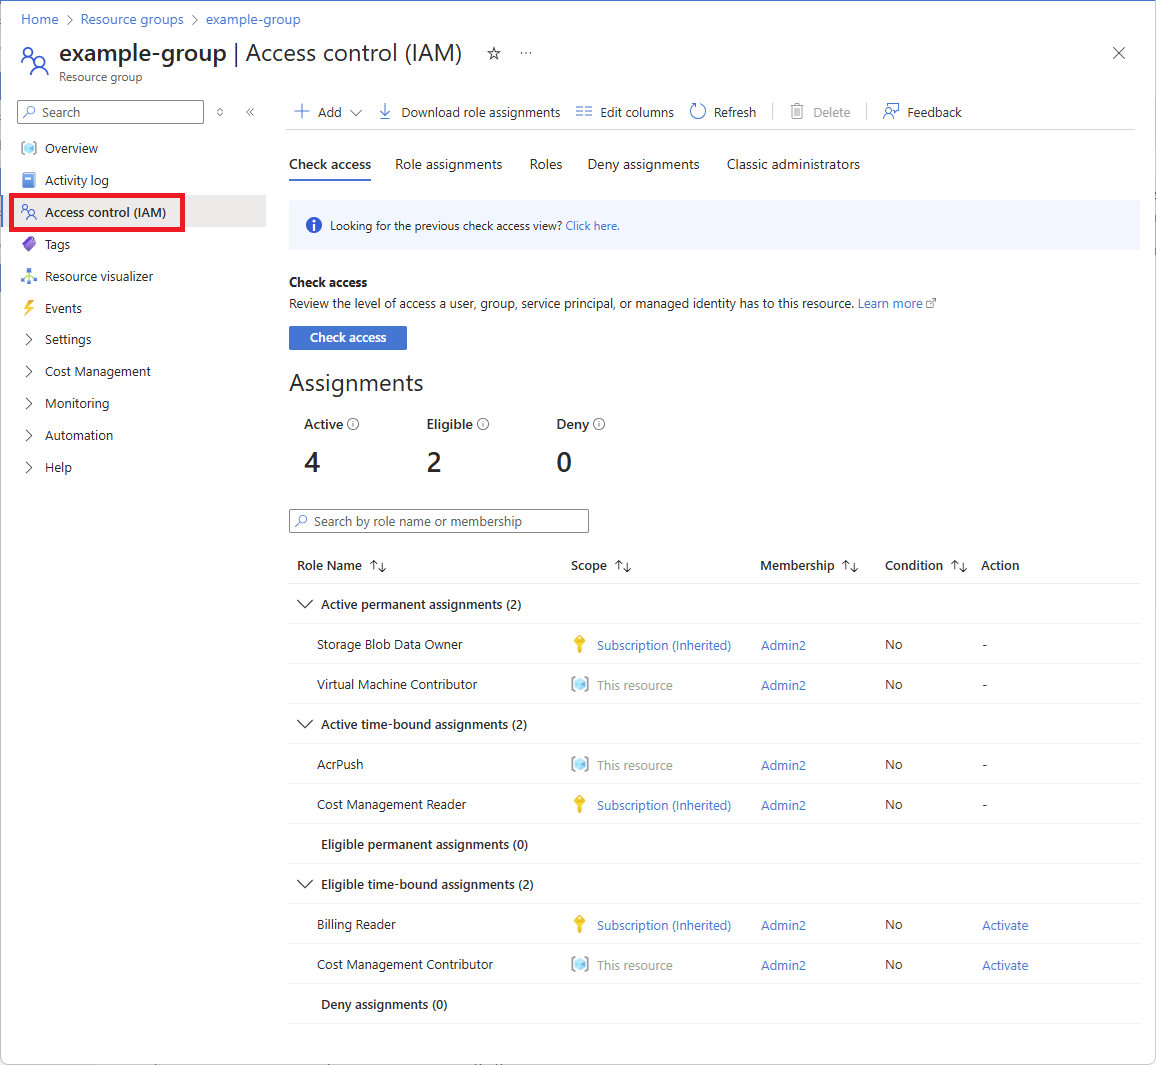
Task: Open the more options ellipsis
Action: coord(526,54)
